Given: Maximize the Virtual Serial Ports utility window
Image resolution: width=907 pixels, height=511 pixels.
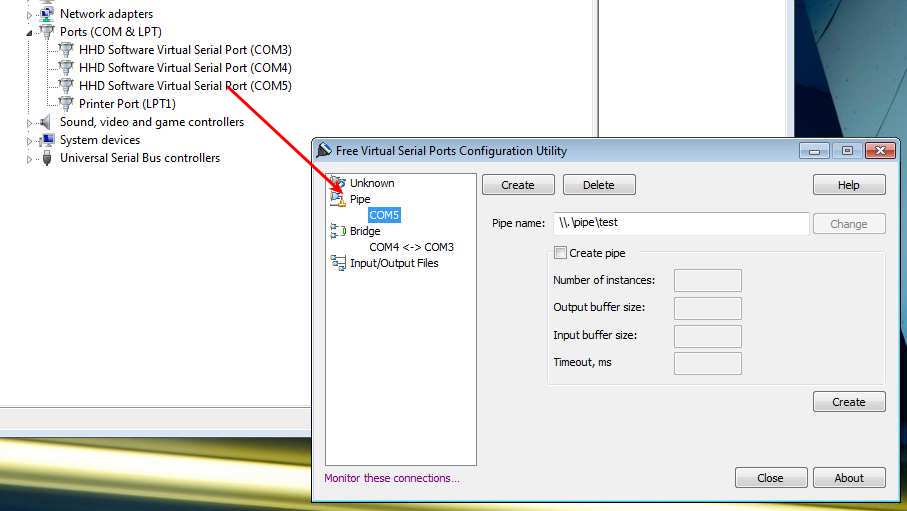Looking at the screenshot, I should (x=847, y=150).
